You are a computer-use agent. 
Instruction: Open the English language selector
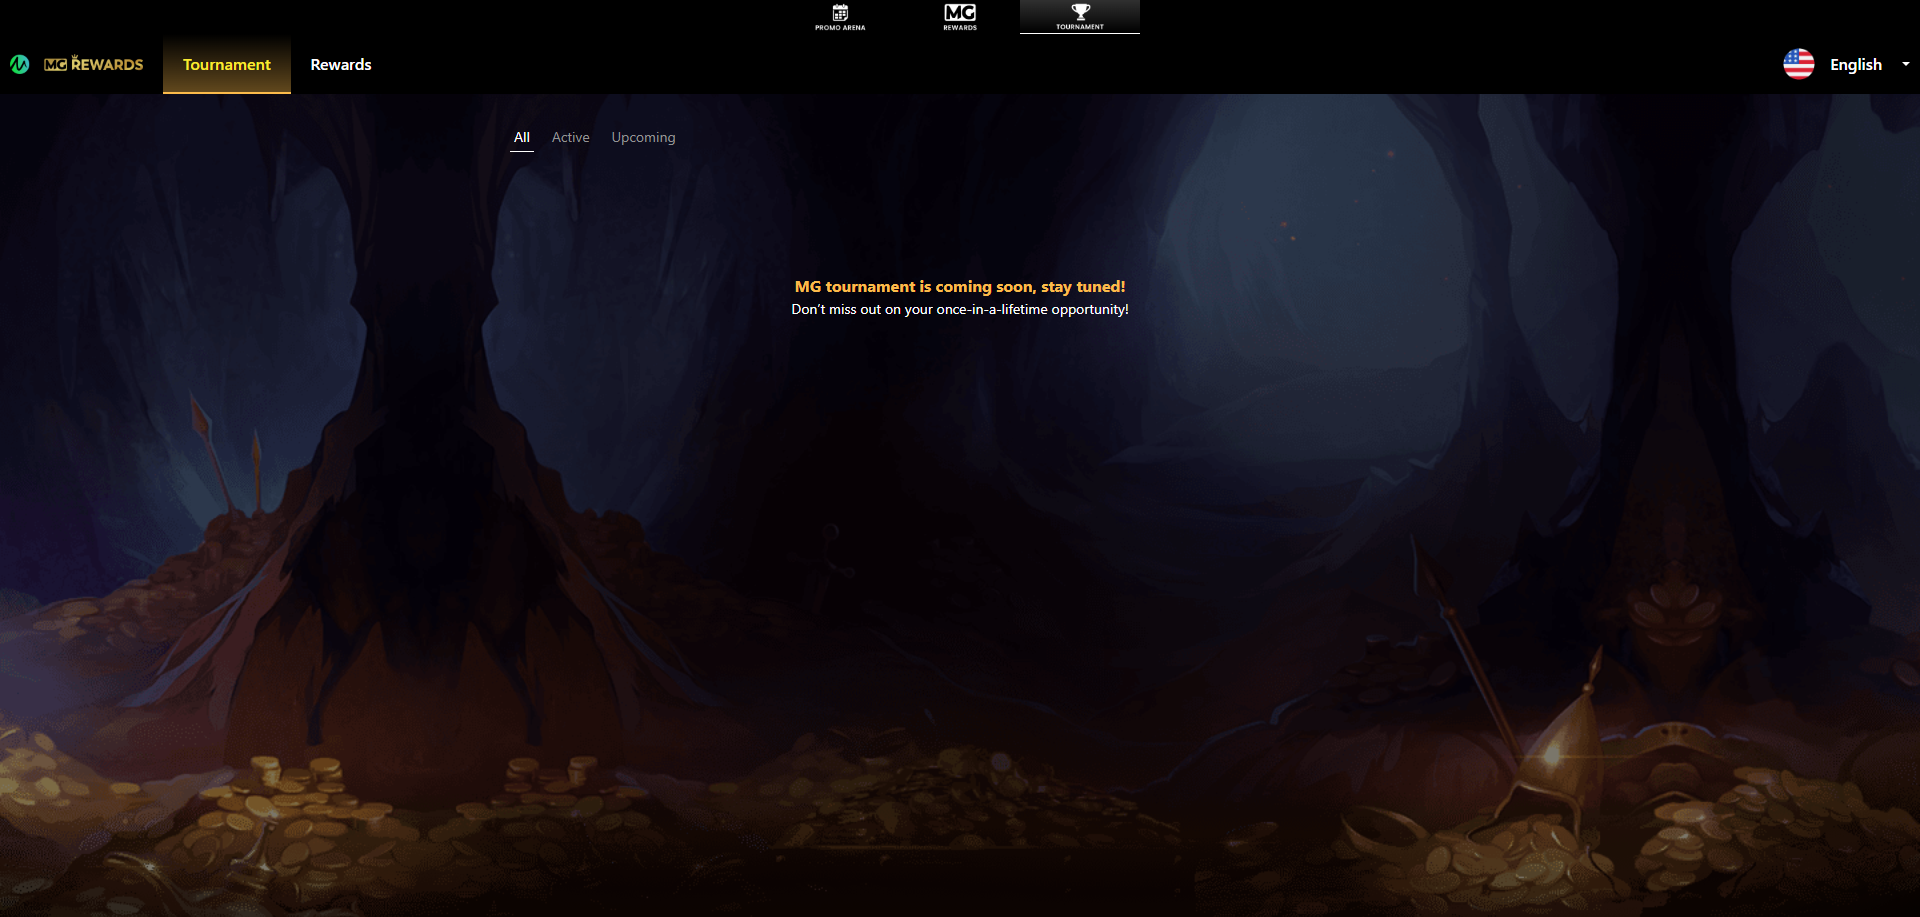coord(1855,64)
